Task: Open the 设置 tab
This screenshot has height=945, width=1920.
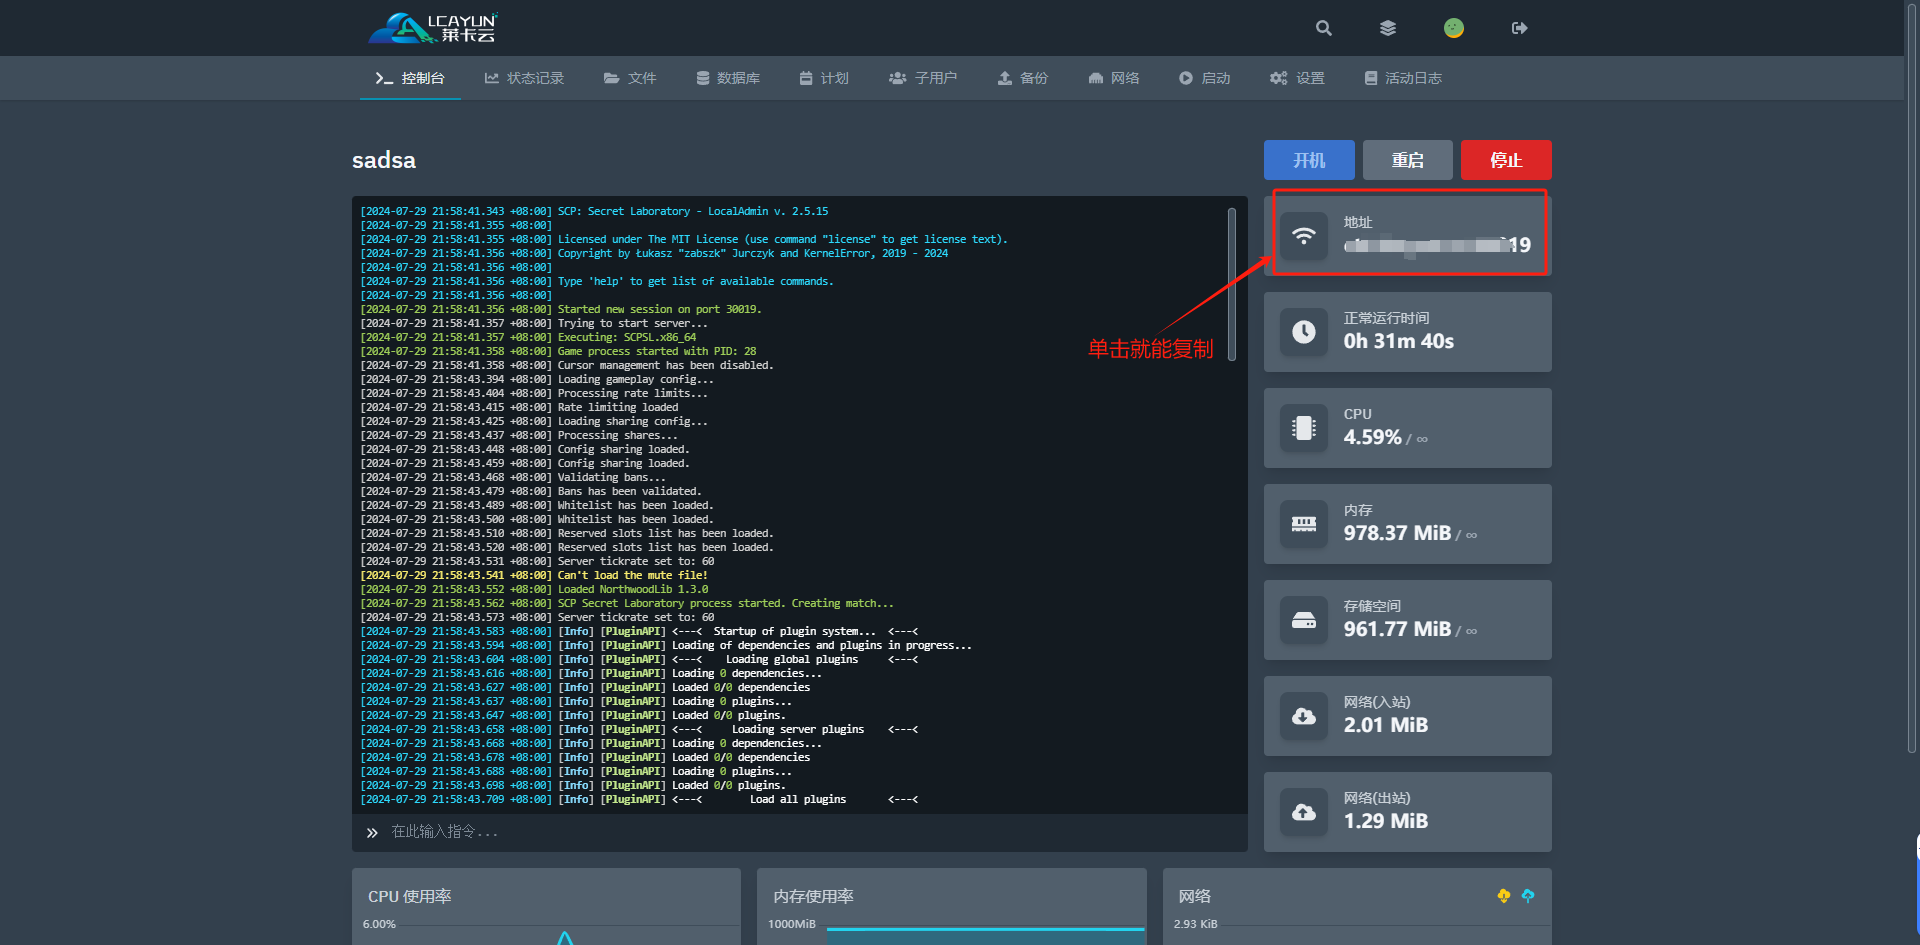Action: (1297, 78)
